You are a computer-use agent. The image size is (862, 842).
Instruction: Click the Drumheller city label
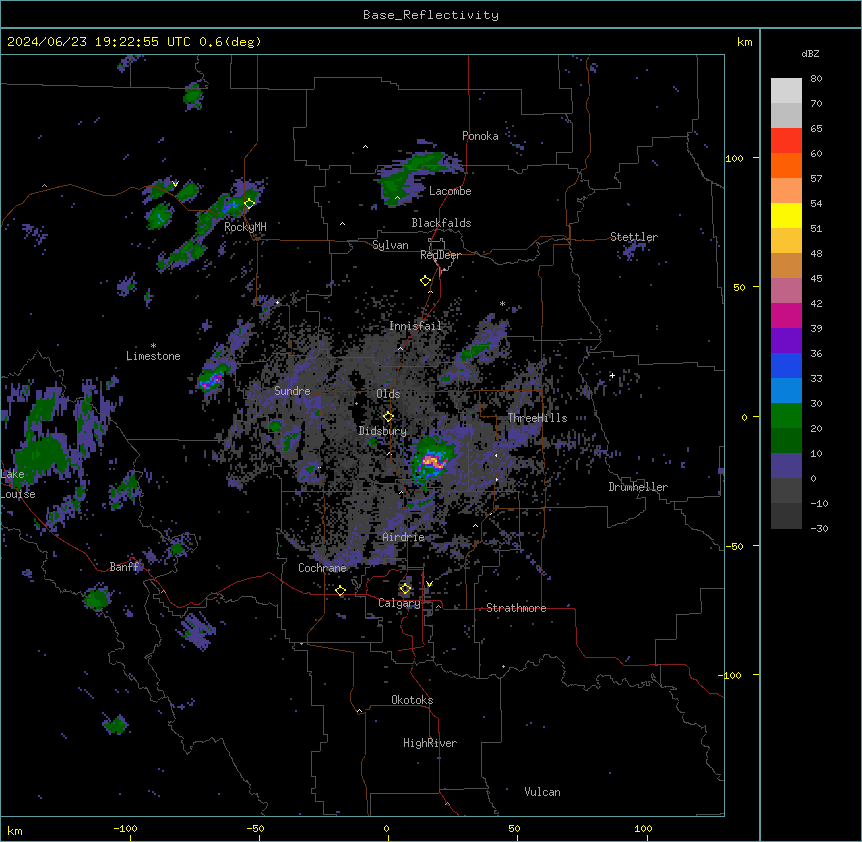point(638,487)
